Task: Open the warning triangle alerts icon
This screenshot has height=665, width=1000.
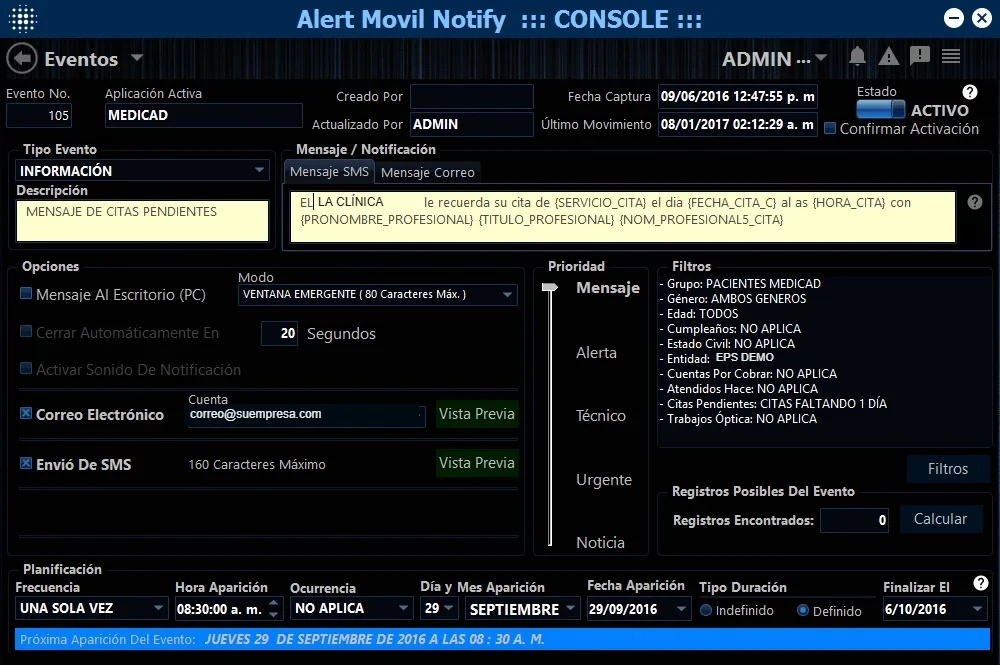Action: click(888, 57)
